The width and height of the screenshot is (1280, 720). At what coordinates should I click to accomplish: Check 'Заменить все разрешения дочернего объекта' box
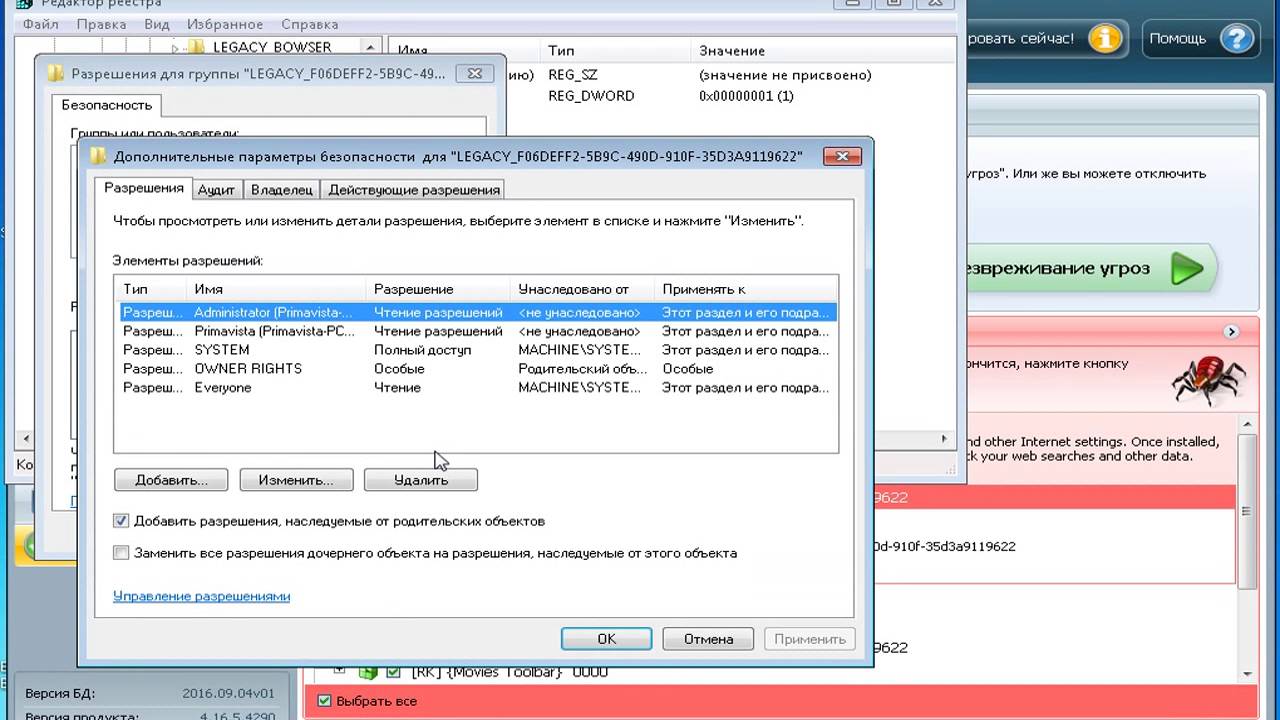121,552
